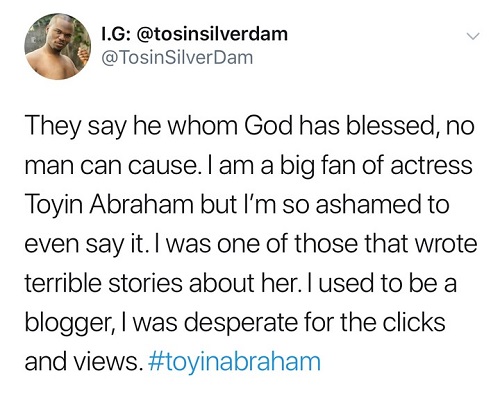Image resolution: width=500 pixels, height=418 pixels.
Task: Click the phrase 'man can cause.'
Action: coord(111,167)
